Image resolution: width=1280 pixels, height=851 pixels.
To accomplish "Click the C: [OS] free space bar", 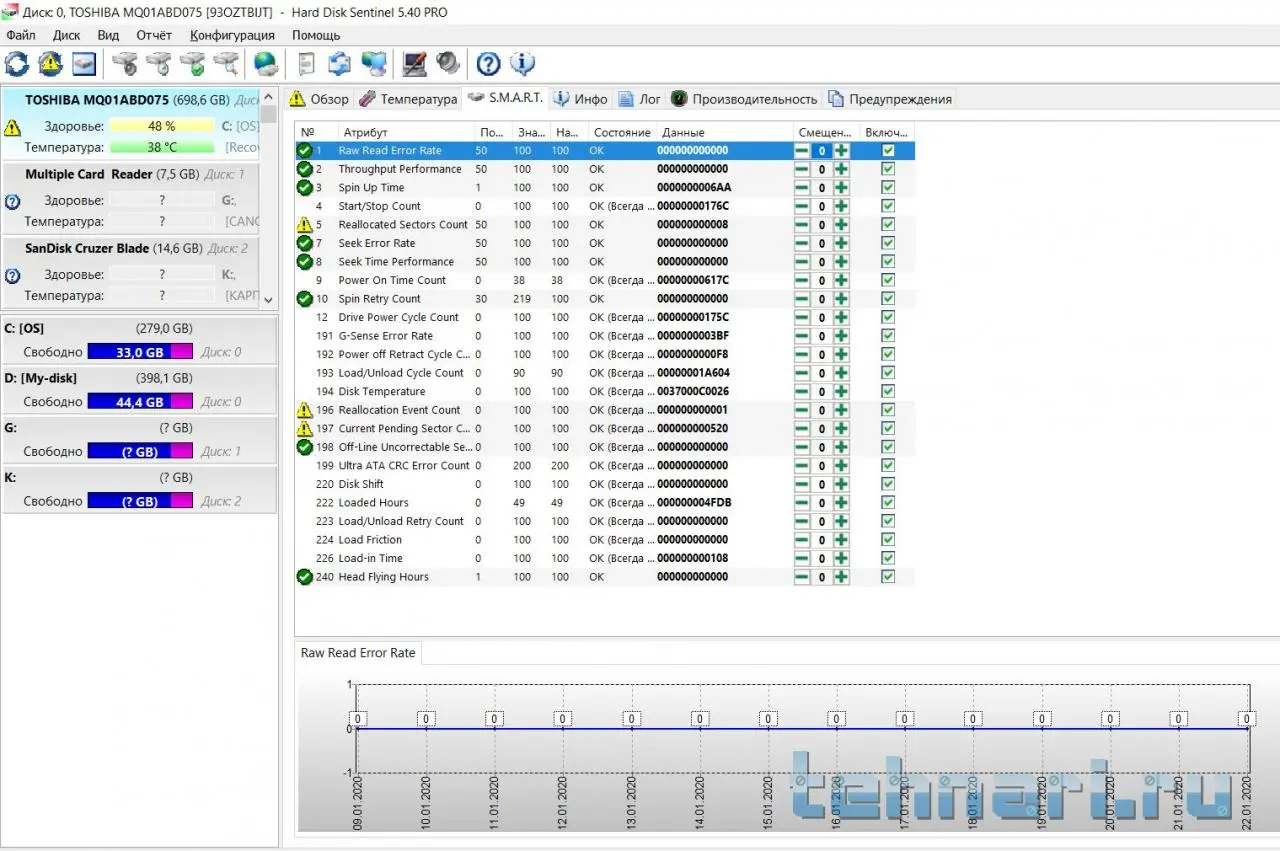I will (139, 352).
